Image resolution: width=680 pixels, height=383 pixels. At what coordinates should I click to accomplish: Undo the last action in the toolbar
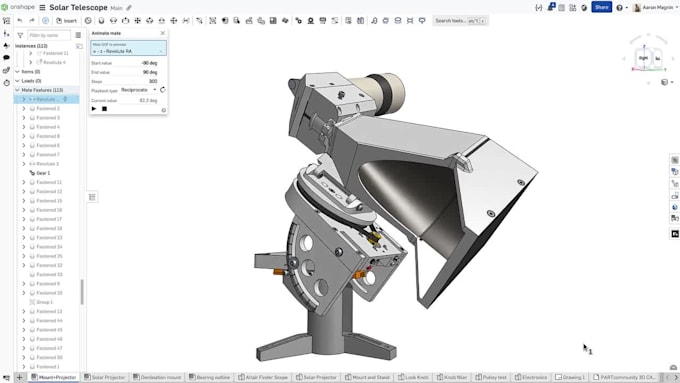20,20
